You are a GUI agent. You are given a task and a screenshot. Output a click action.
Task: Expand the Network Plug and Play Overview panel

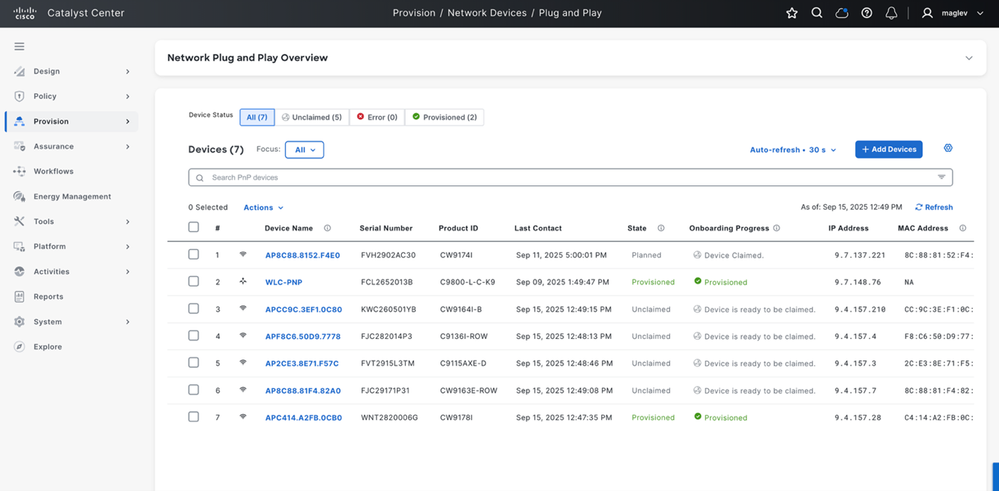[x=969, y=58]
